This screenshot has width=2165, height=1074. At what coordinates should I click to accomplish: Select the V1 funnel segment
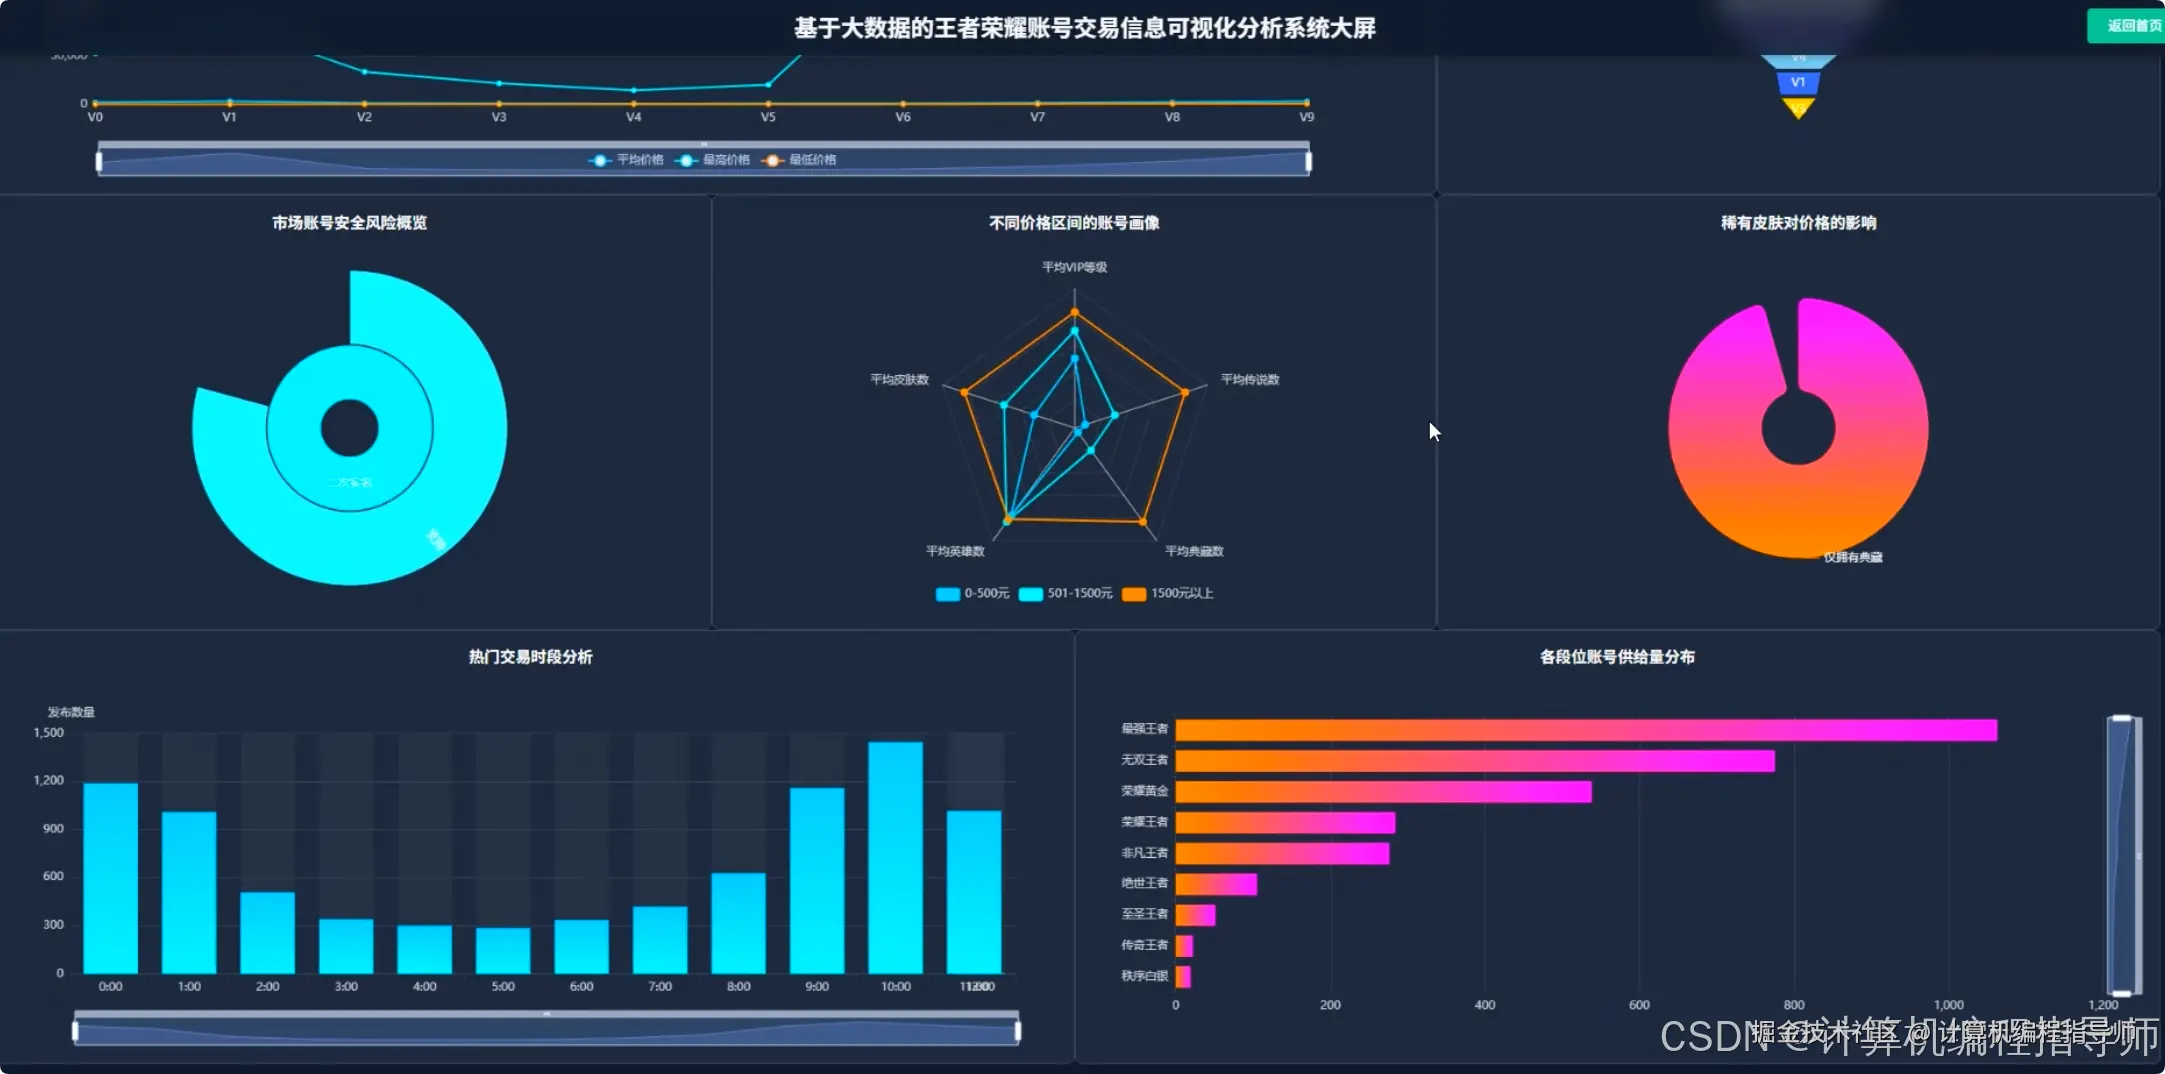coord(1798,82)
